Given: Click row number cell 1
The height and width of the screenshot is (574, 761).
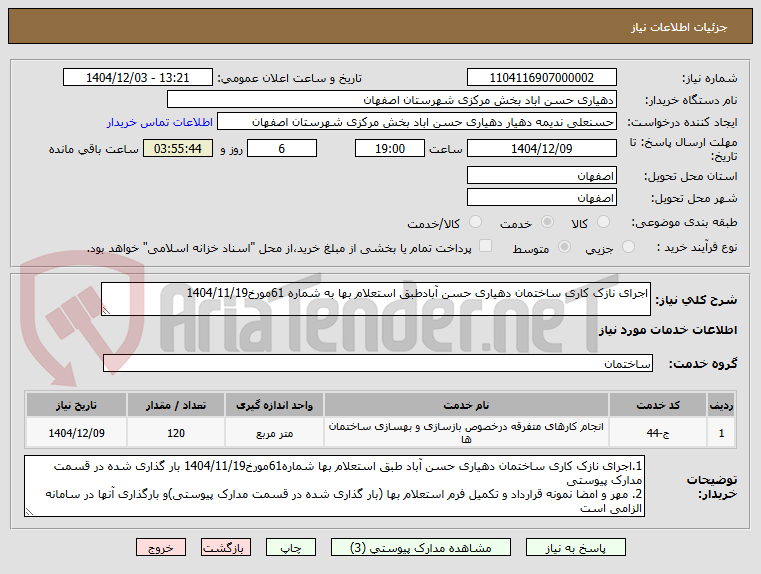Looking at the screenshot, I should [x=721, y=433].
